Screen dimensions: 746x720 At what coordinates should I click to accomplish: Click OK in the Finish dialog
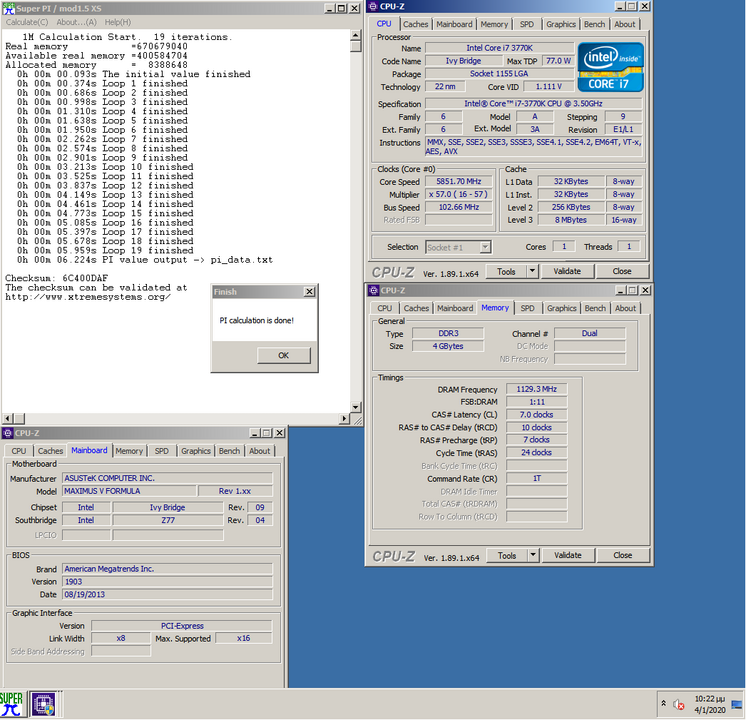[284, 355]
